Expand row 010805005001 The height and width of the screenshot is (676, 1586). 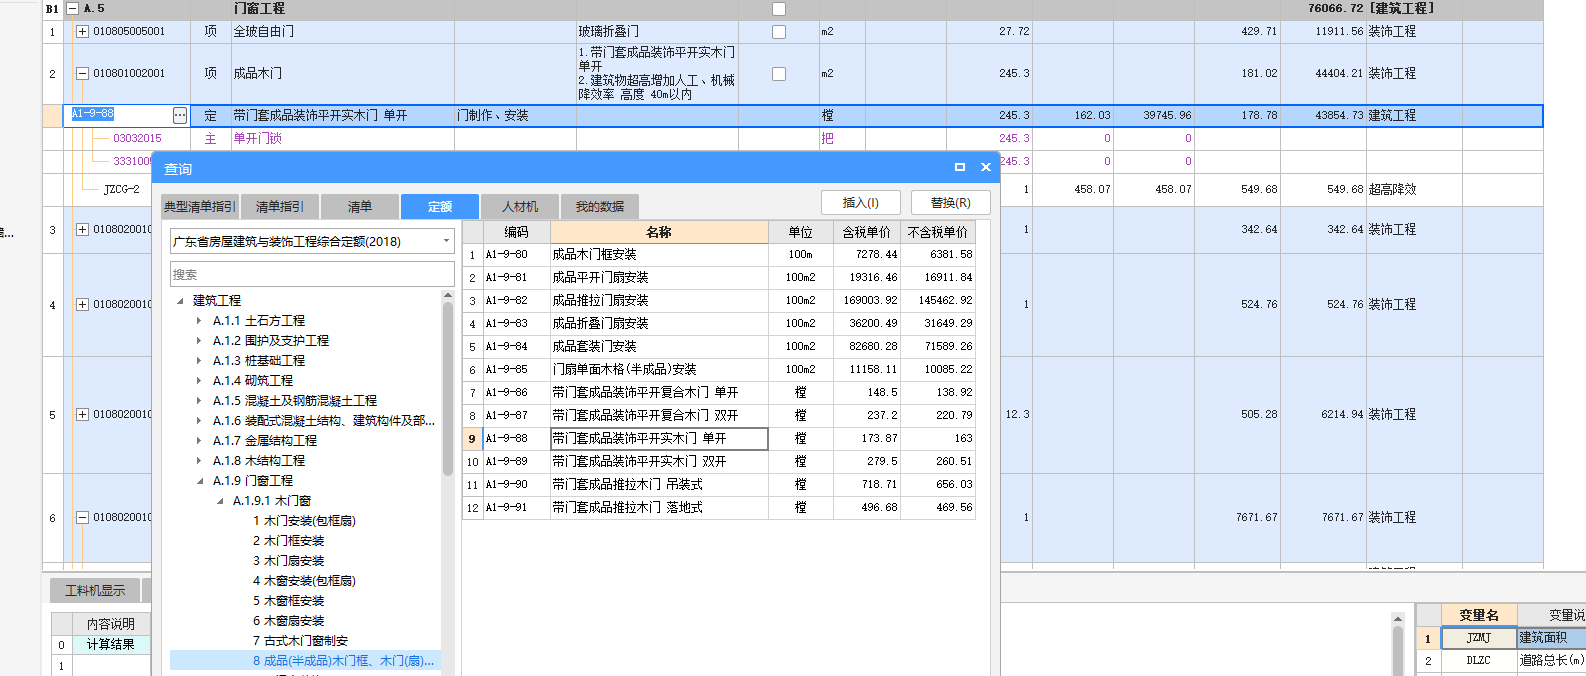click(x=83, y=32)
